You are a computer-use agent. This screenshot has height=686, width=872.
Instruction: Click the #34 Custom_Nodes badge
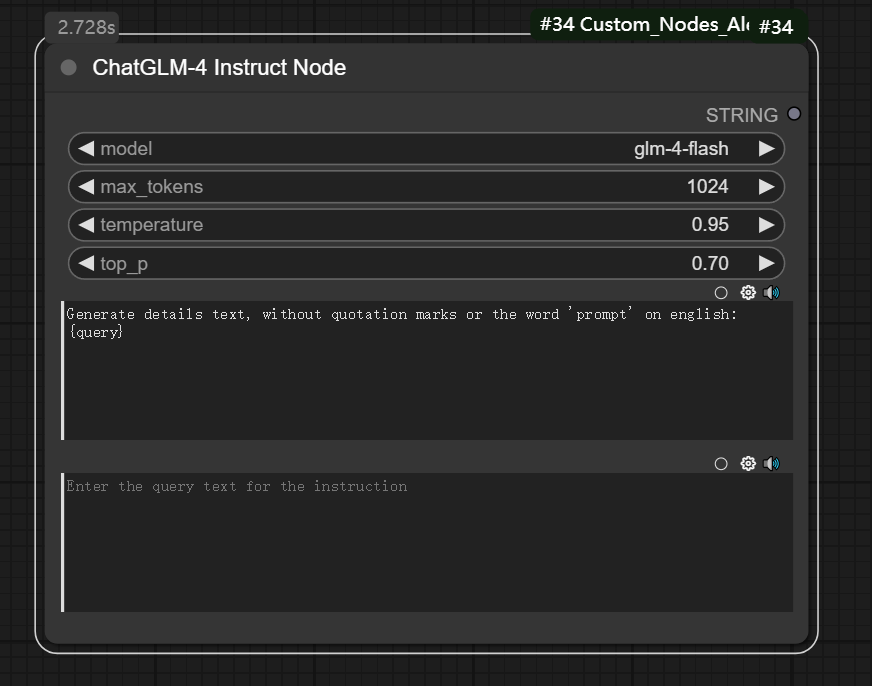(x=643, y=25)
